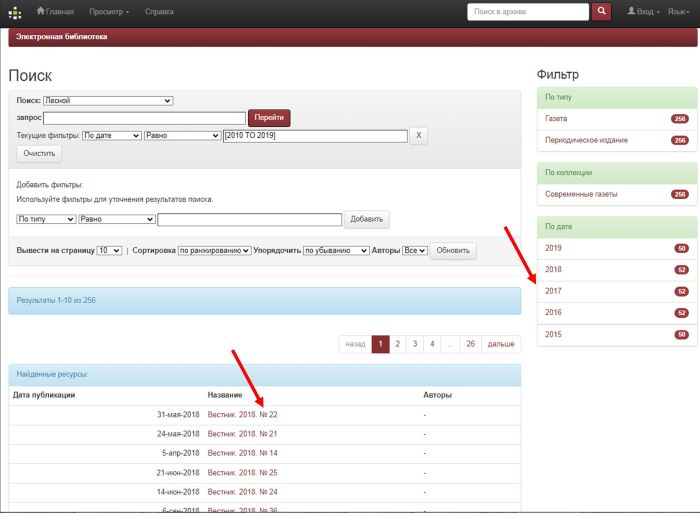
Task: Click the Название column header
Action: tap(225, 395)
